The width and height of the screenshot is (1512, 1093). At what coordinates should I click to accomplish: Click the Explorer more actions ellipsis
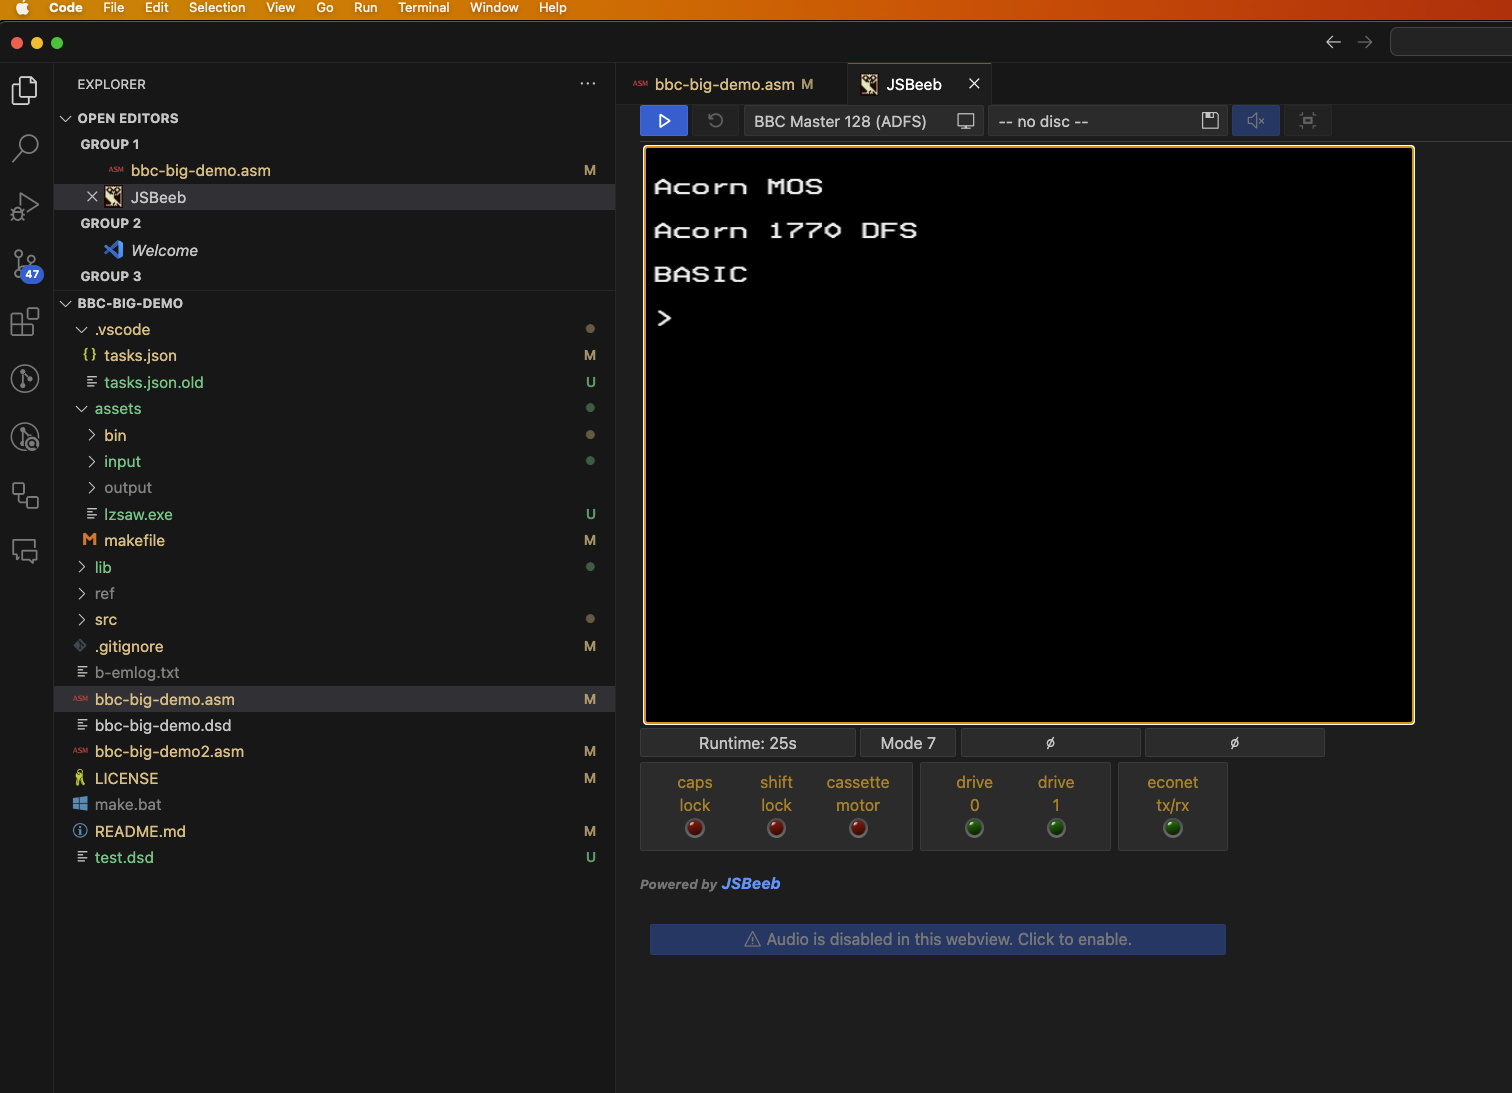pos(588,84)
